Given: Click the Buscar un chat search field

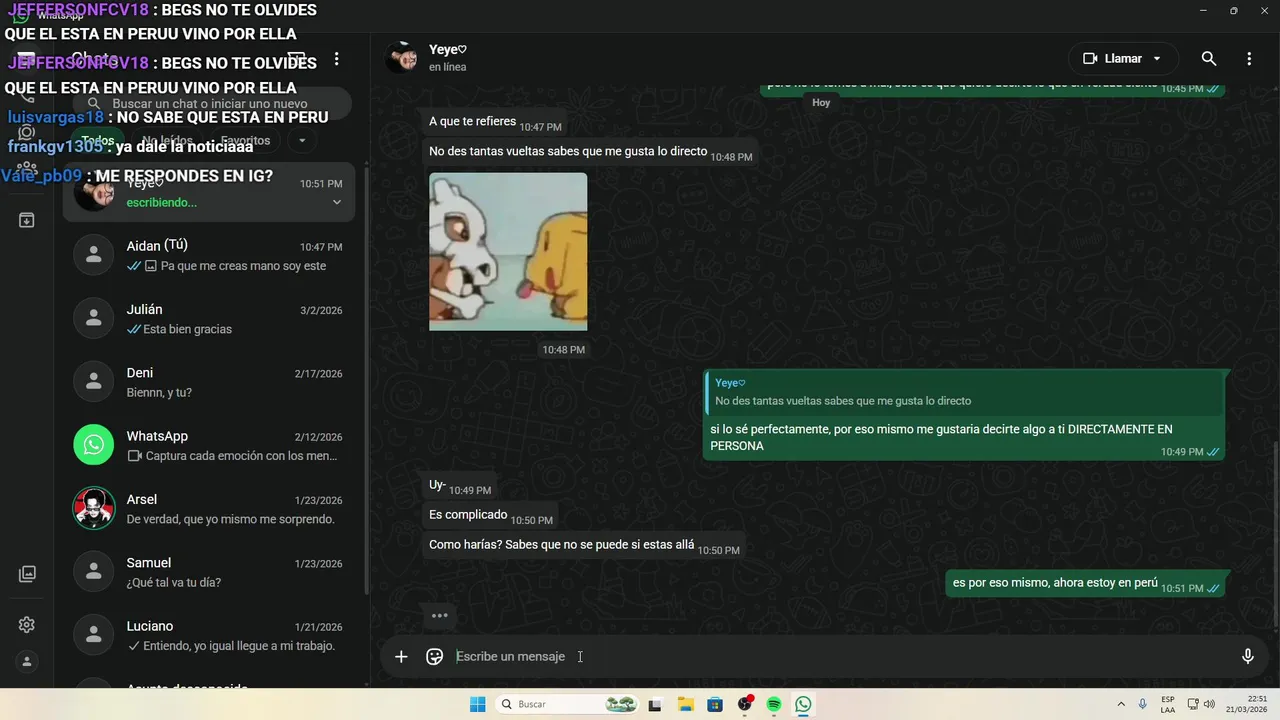Looking at the screenshot, I should (x=212, y=104).
